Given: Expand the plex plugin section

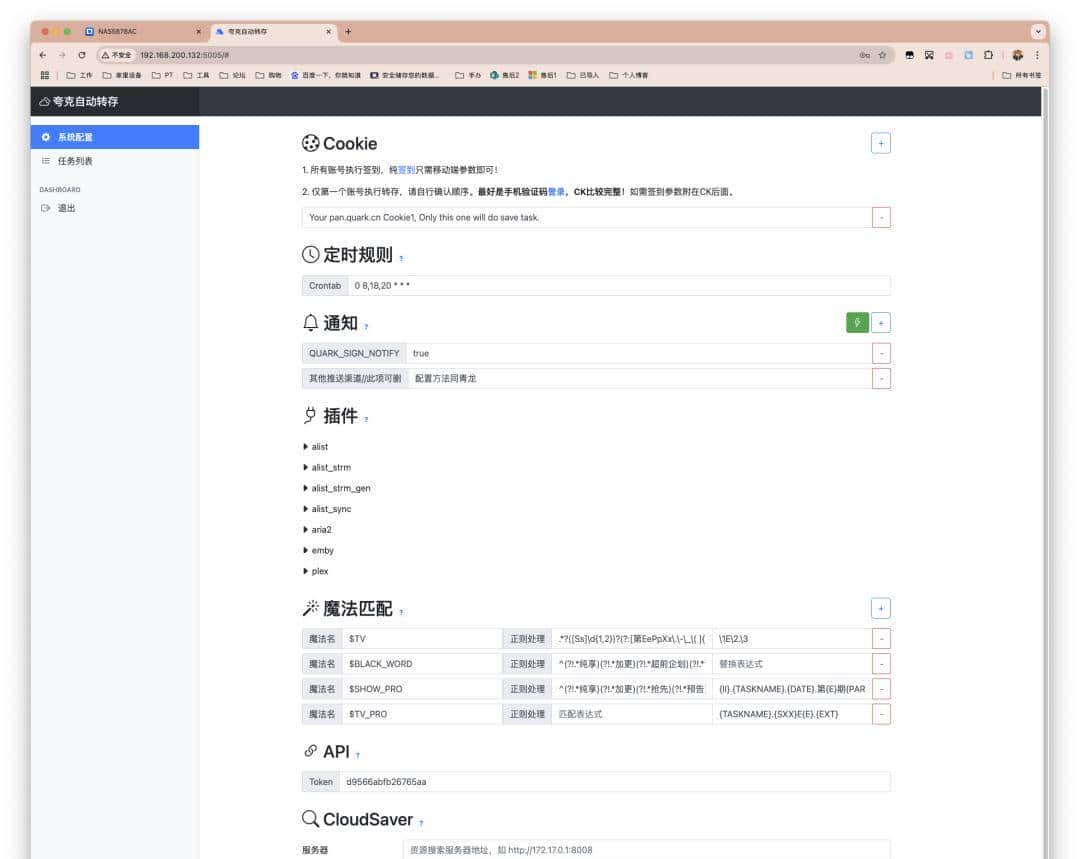Looking at the screenshot, I should click(x=319, y=571).
